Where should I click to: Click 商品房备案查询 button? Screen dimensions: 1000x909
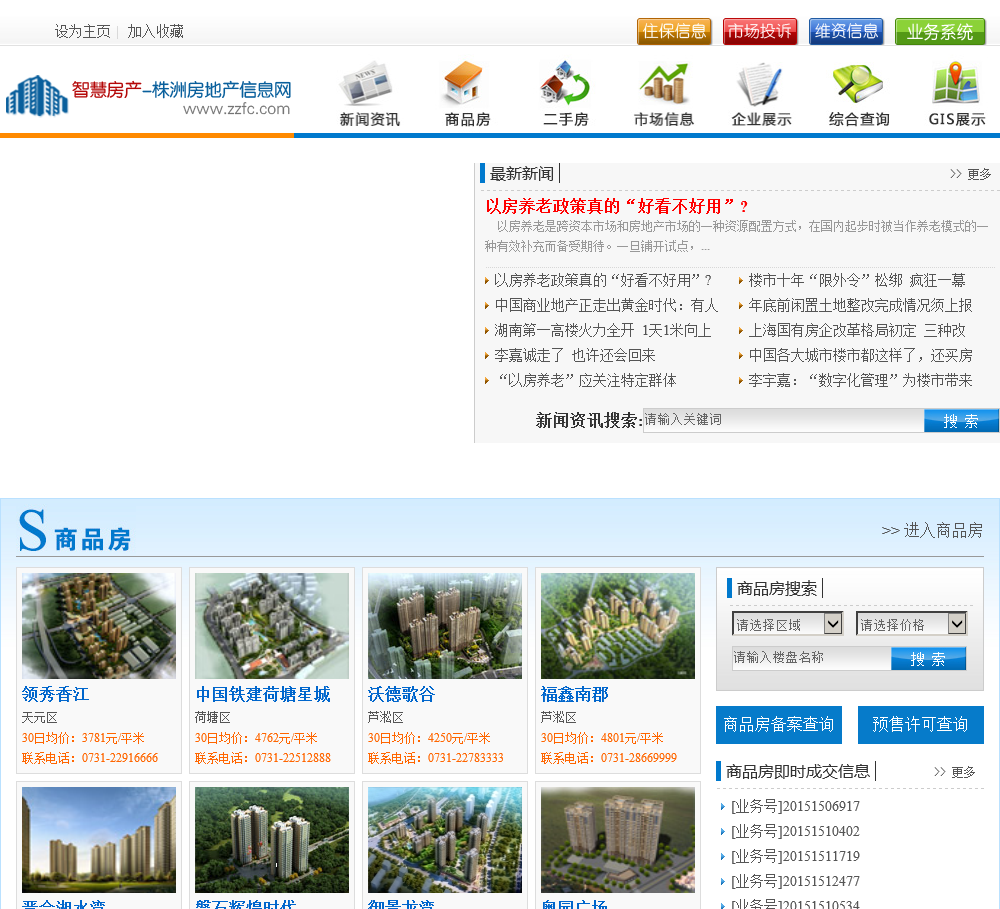(x=779, y=725)
